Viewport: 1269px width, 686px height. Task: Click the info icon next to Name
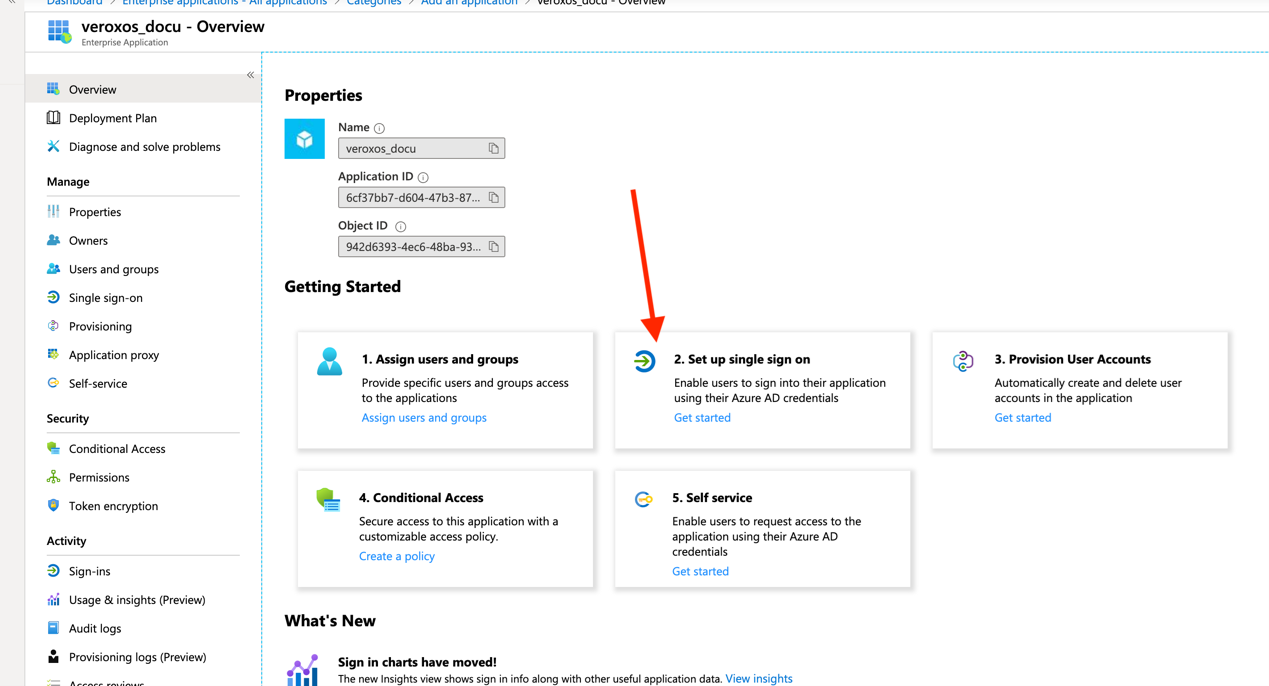point(380,128)
